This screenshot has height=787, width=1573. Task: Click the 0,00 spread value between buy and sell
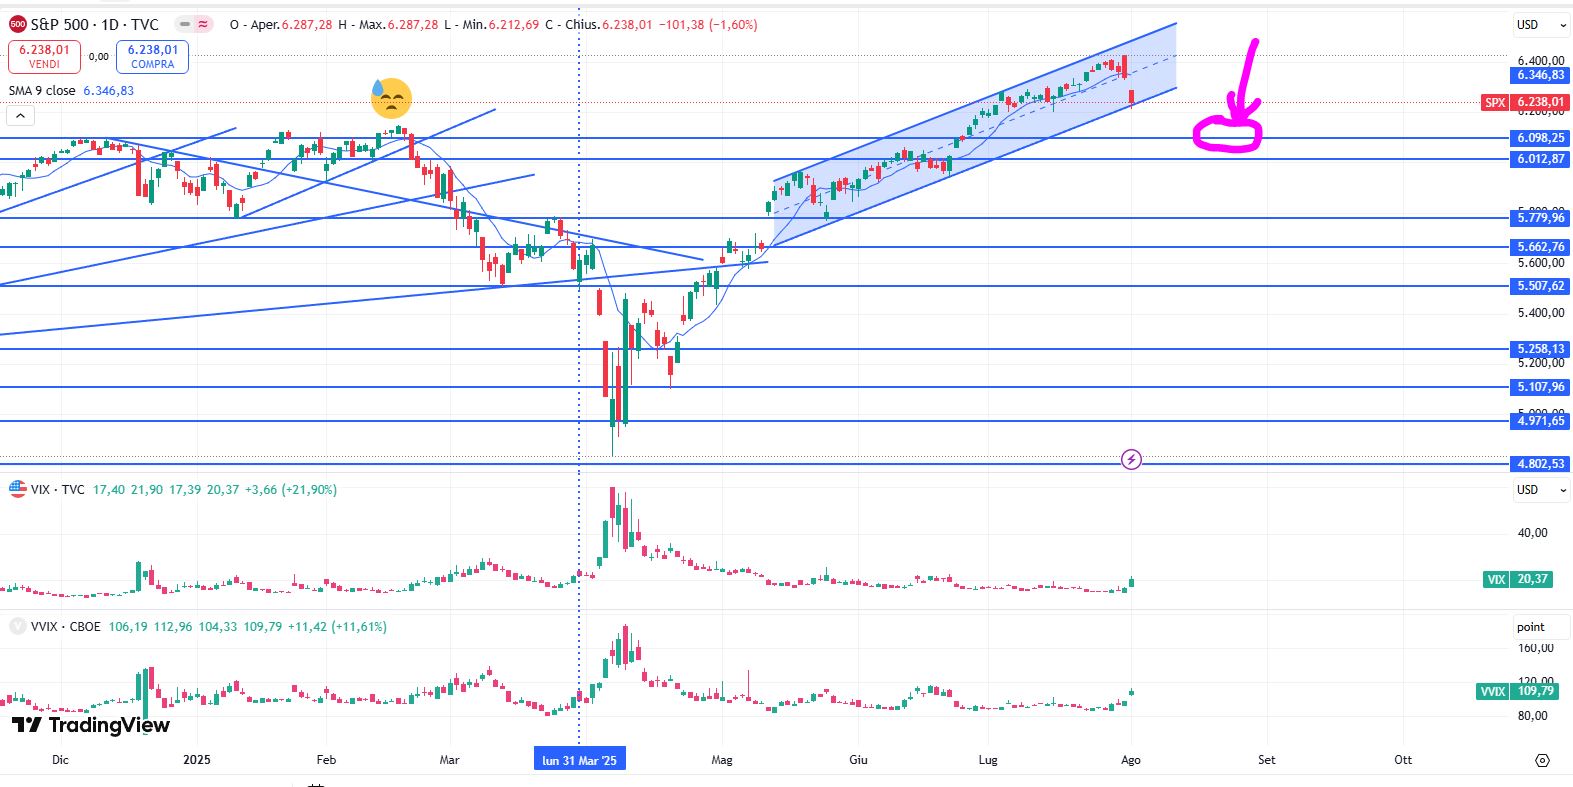point(99,57)
